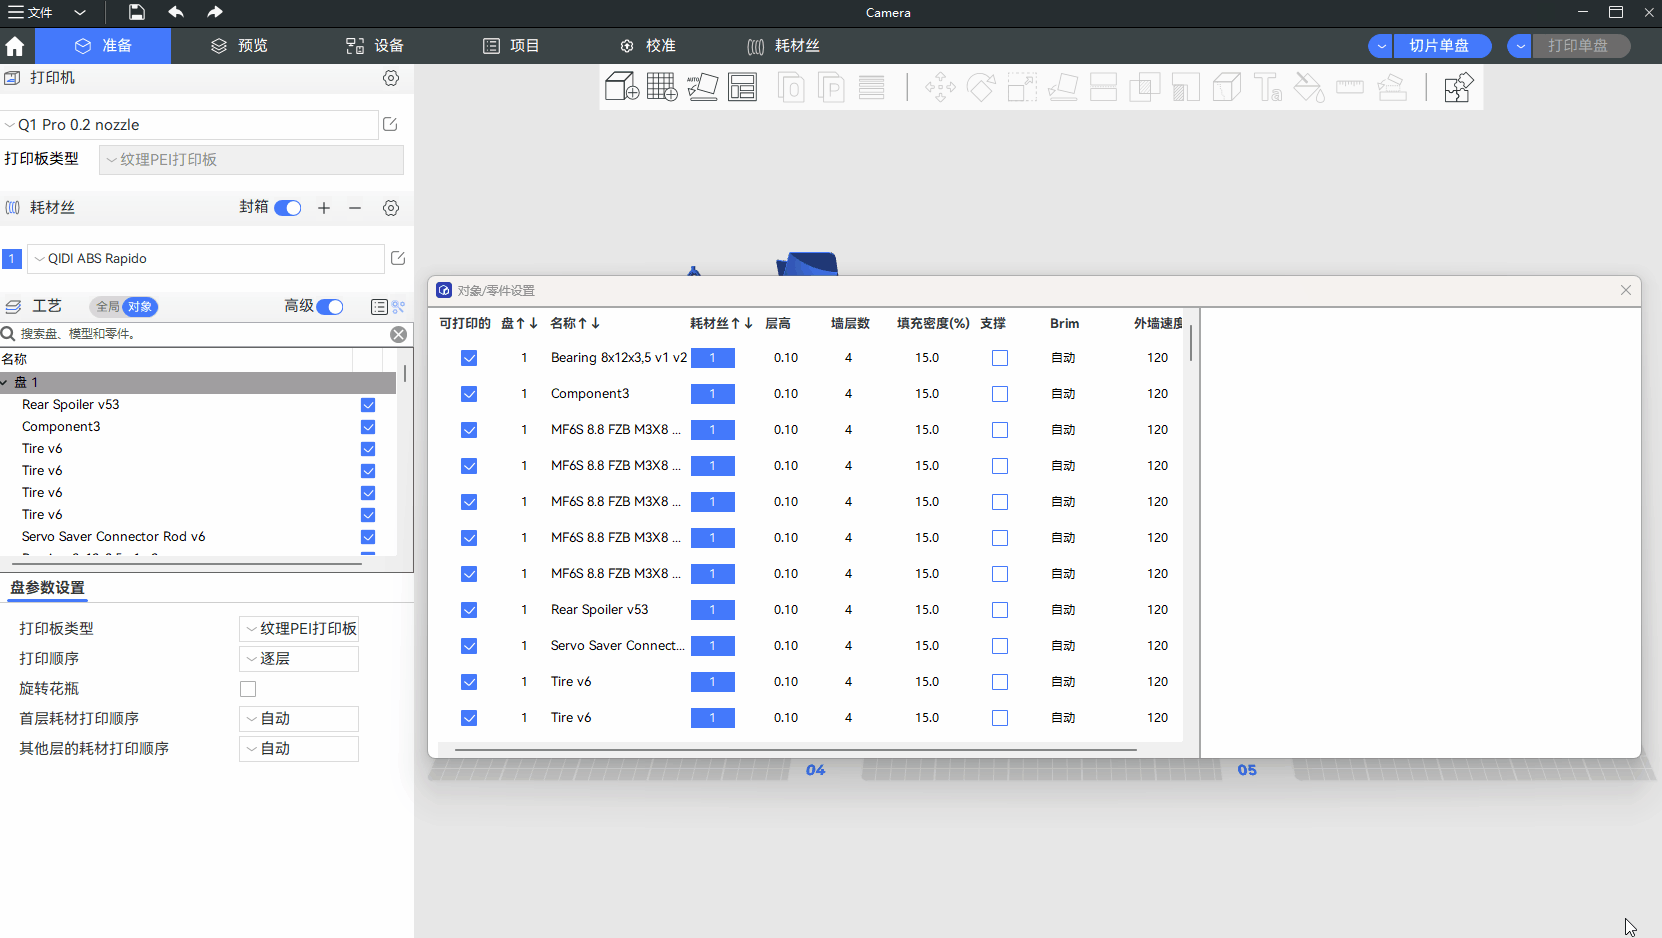The height and width of the screenshot is (938, 1662).
Task: Expand the 首层耗材打印顺序 dropdown
Action: pos(299,719)
